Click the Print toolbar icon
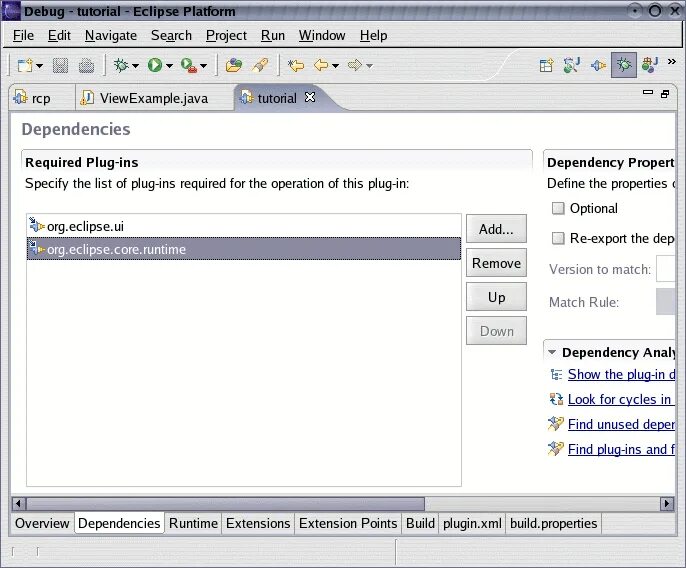The image size is (686, 568). pos(86,66)
